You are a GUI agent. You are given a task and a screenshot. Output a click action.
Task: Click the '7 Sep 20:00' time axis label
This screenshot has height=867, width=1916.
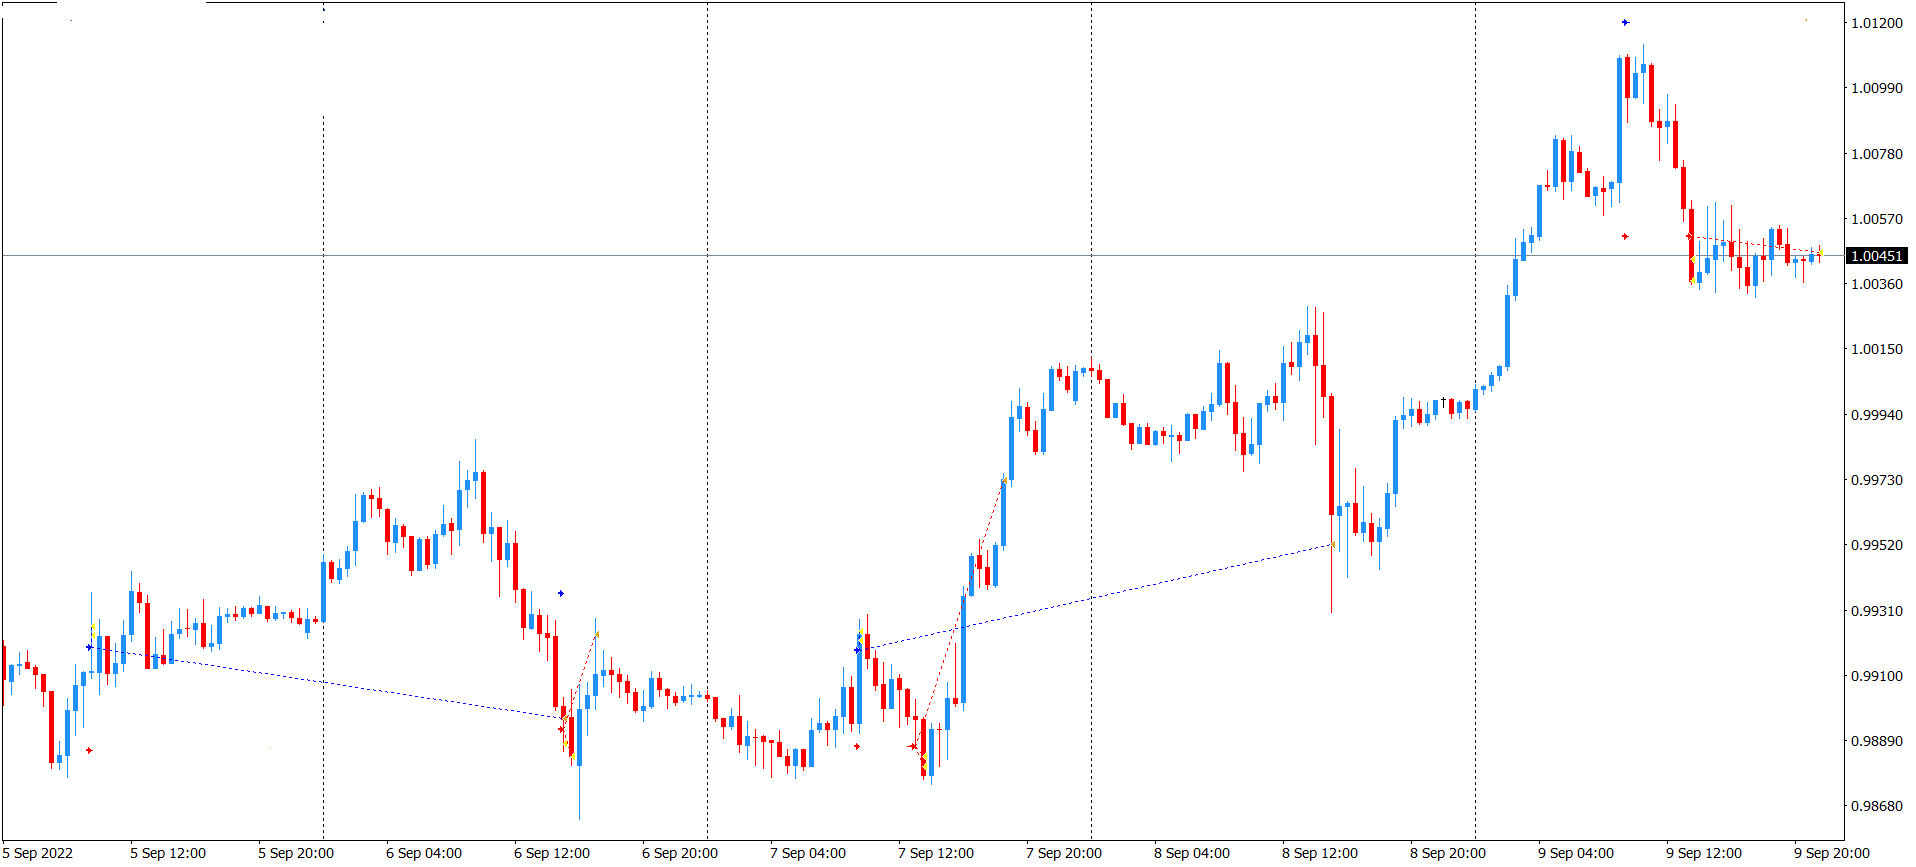tap(1064, 853)
